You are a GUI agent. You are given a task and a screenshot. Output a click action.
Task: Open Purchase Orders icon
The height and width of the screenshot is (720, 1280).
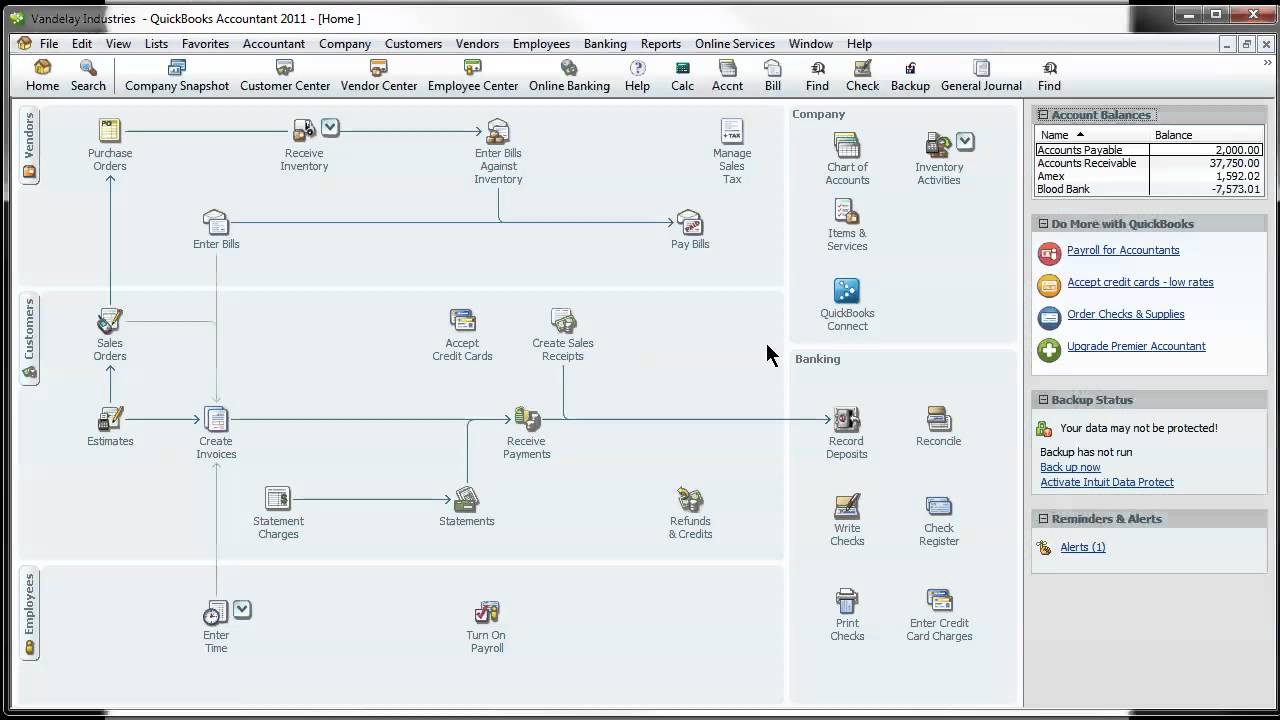point(110,131)
